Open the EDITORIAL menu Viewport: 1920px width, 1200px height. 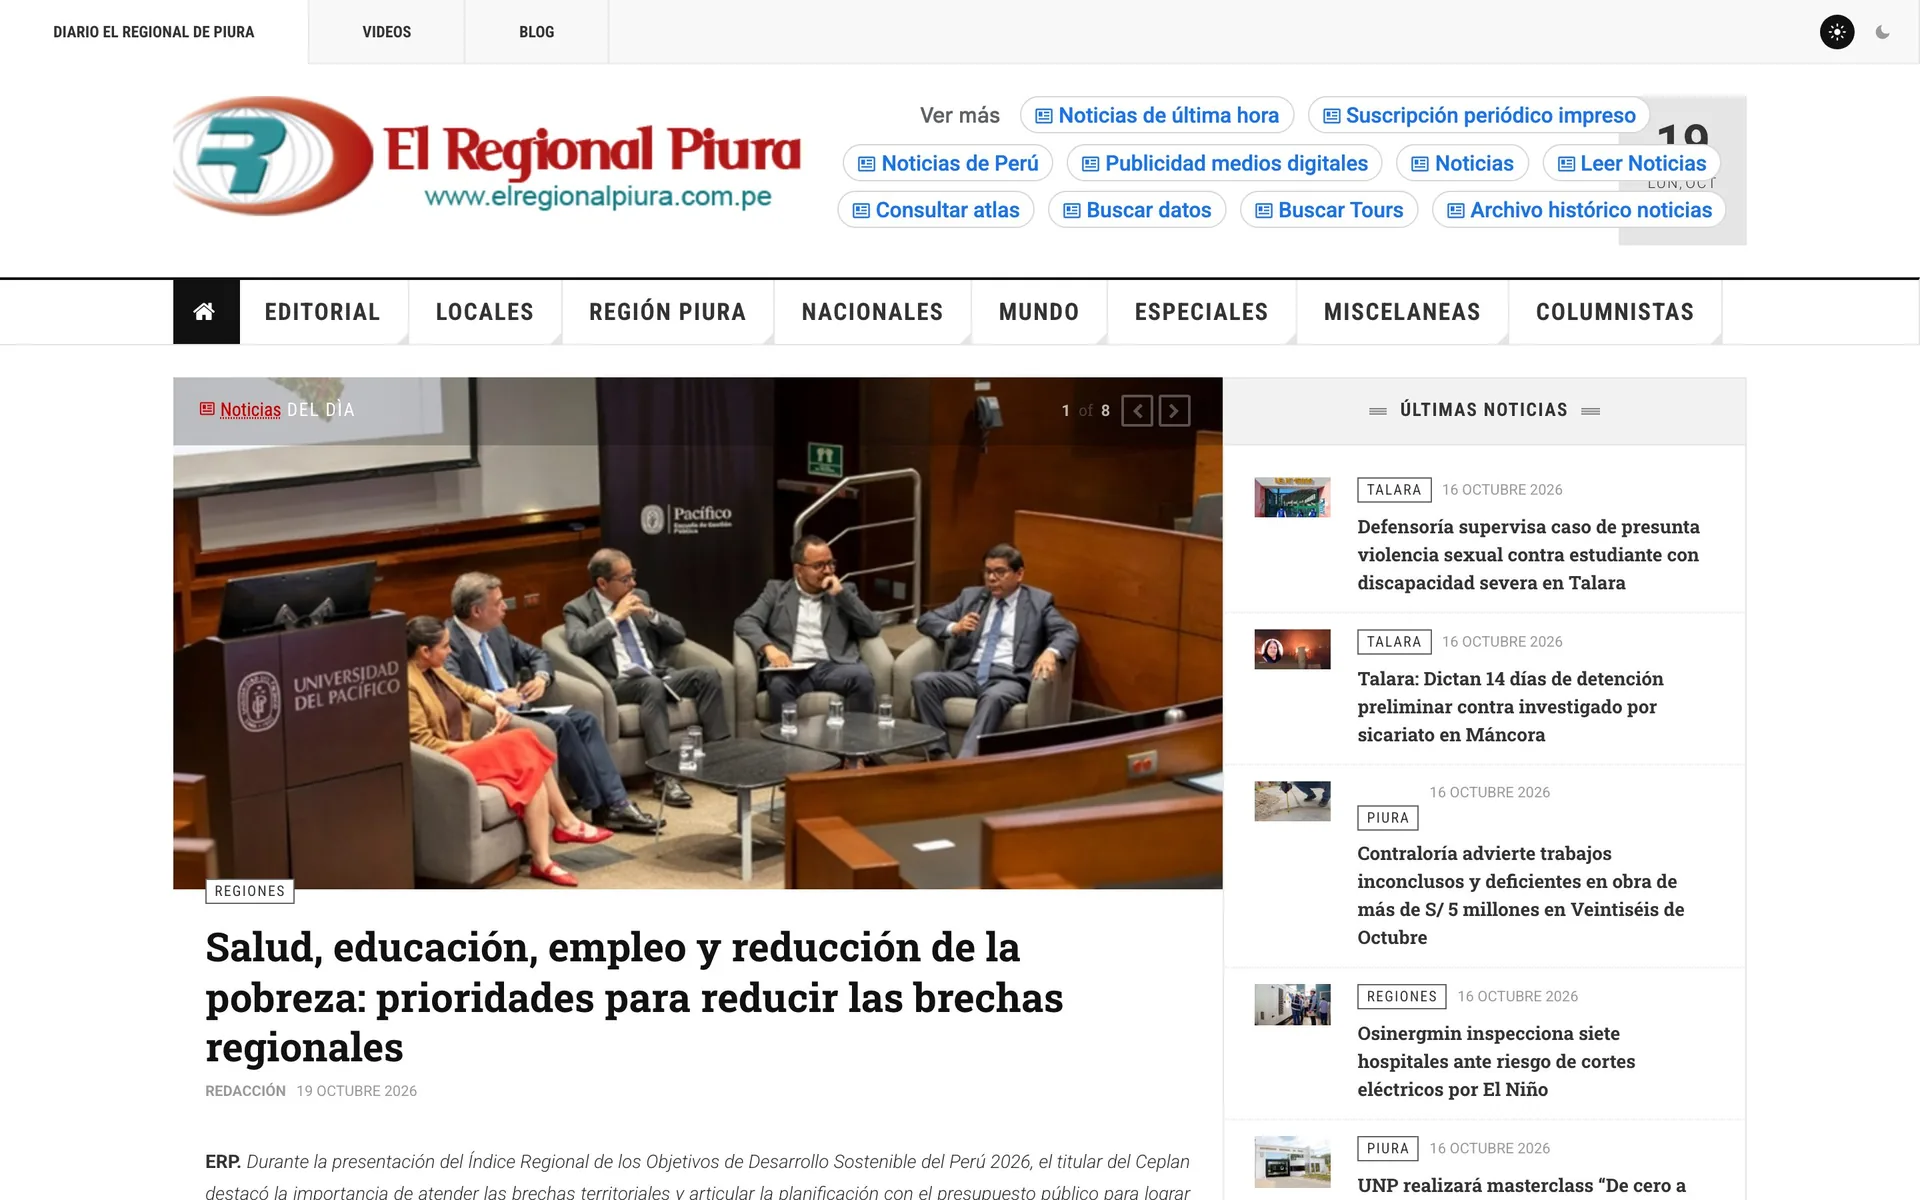pyautogui.click(x=323, y=312)
